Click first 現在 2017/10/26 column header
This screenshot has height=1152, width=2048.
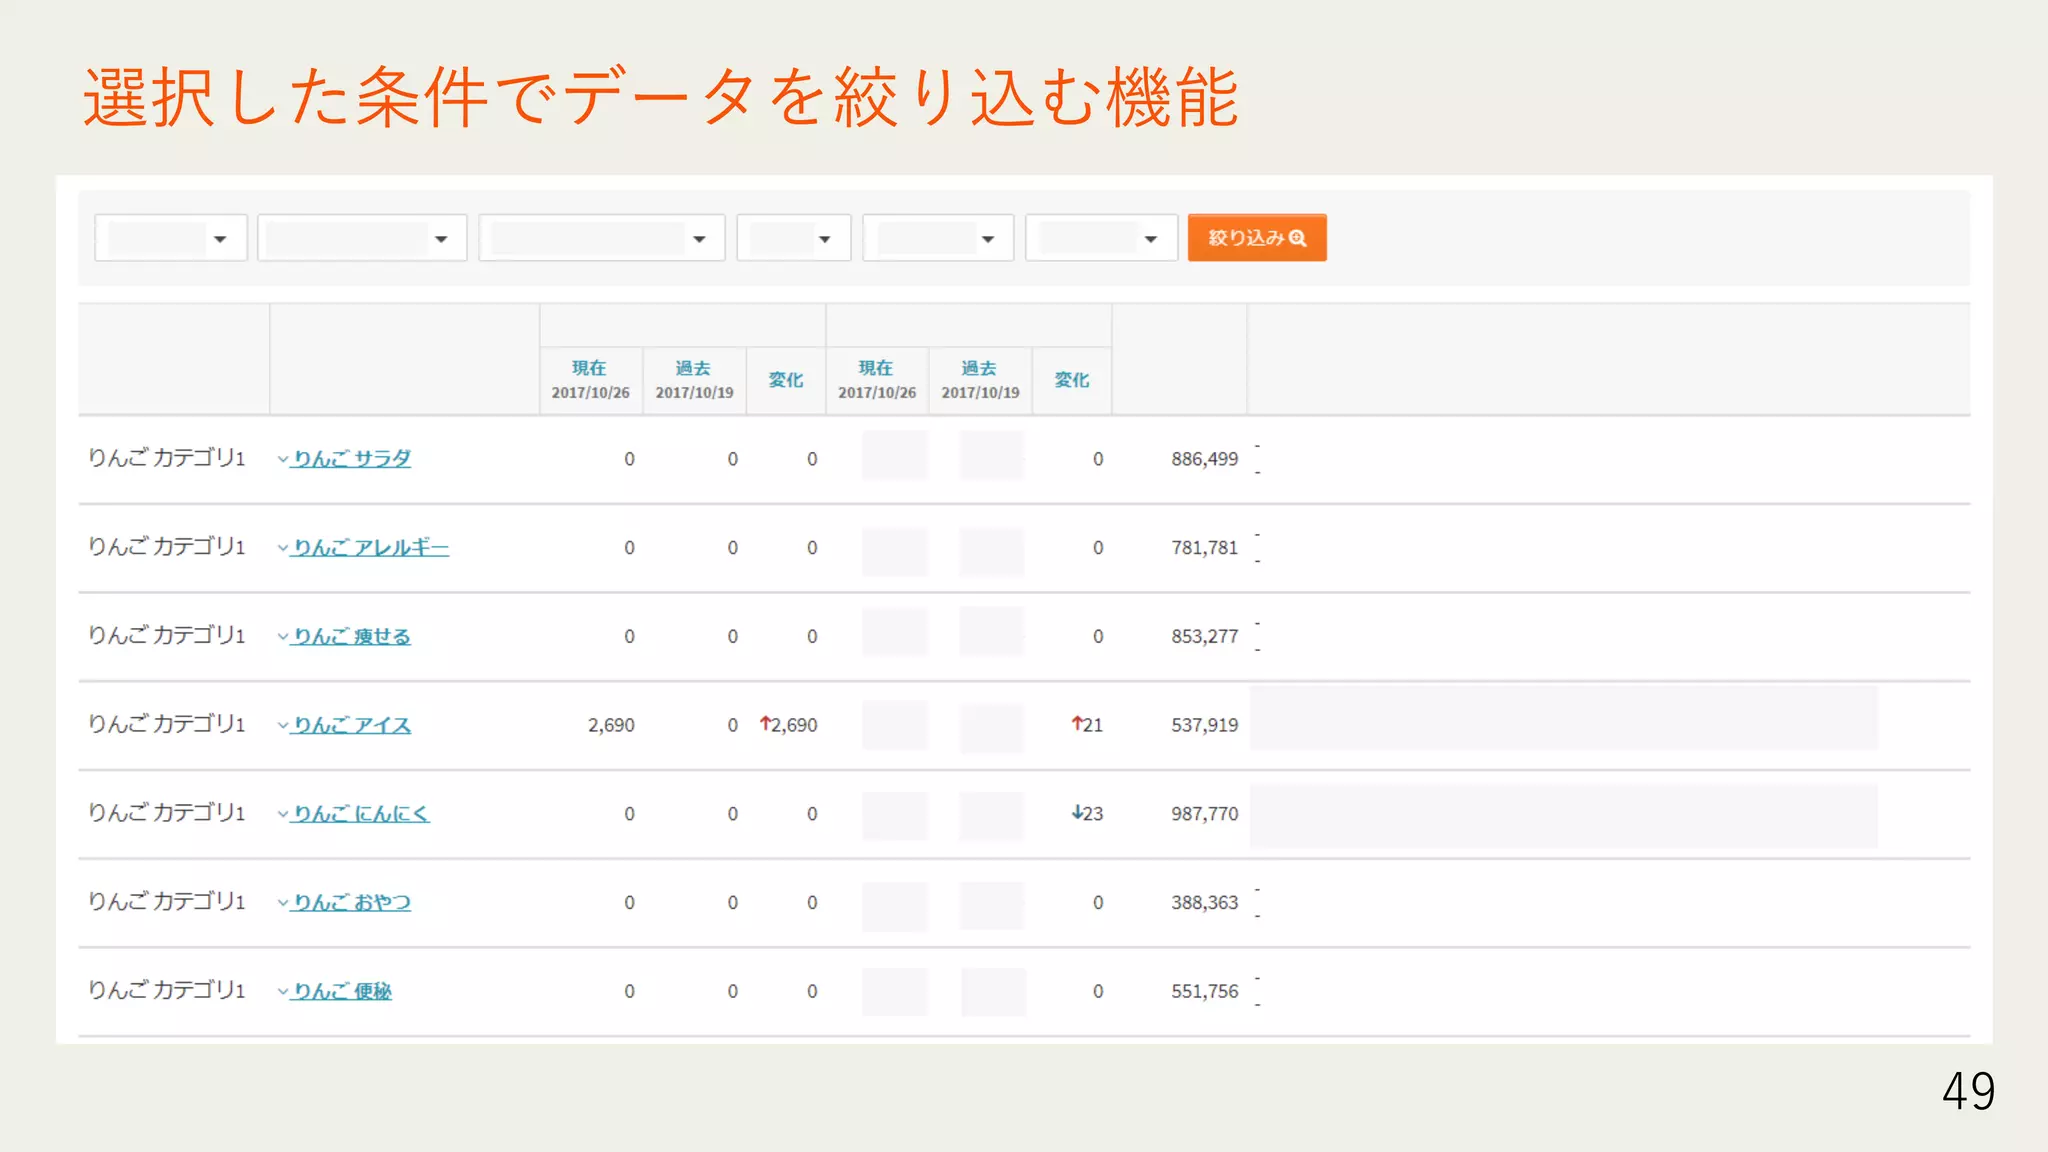point(591,380)
